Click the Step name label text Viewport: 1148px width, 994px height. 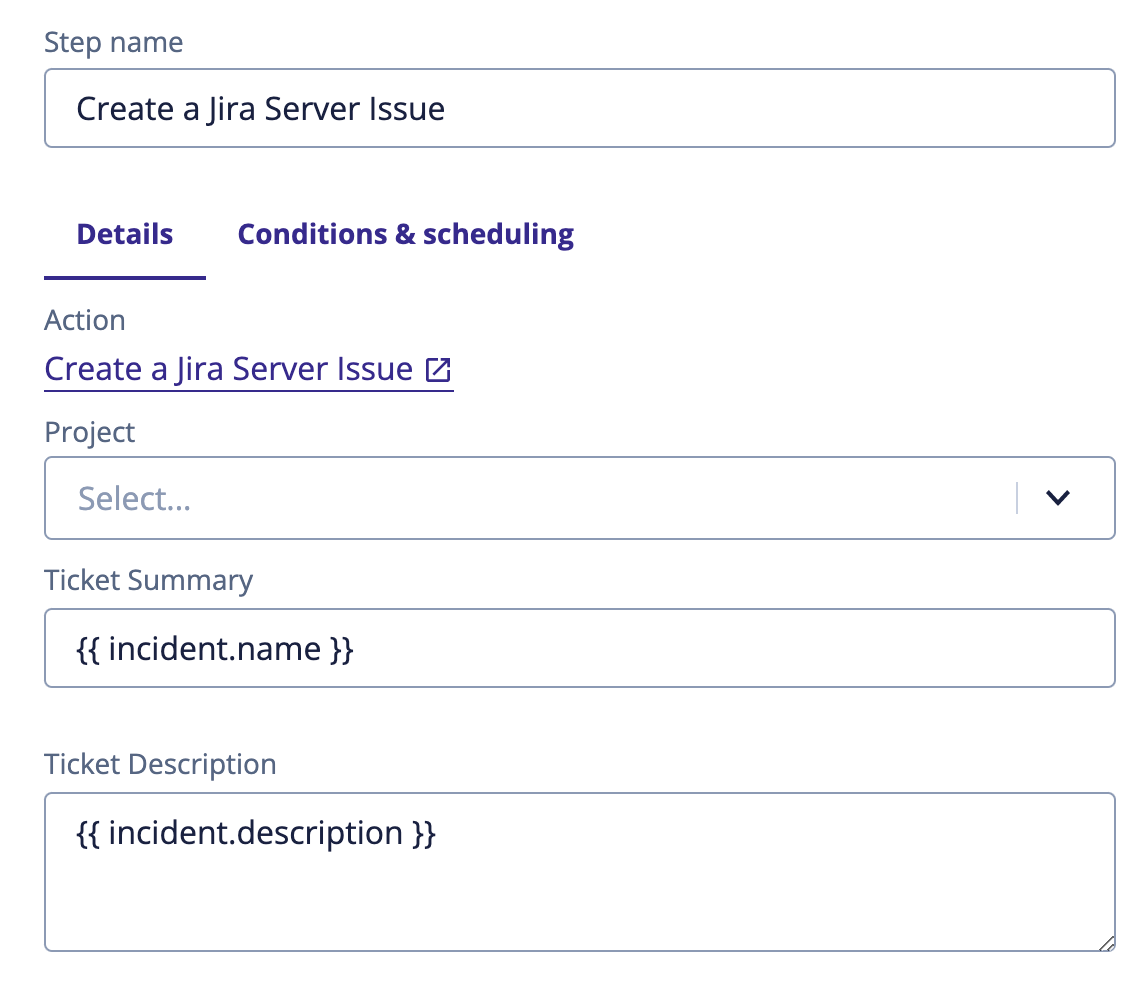point(113,42)
